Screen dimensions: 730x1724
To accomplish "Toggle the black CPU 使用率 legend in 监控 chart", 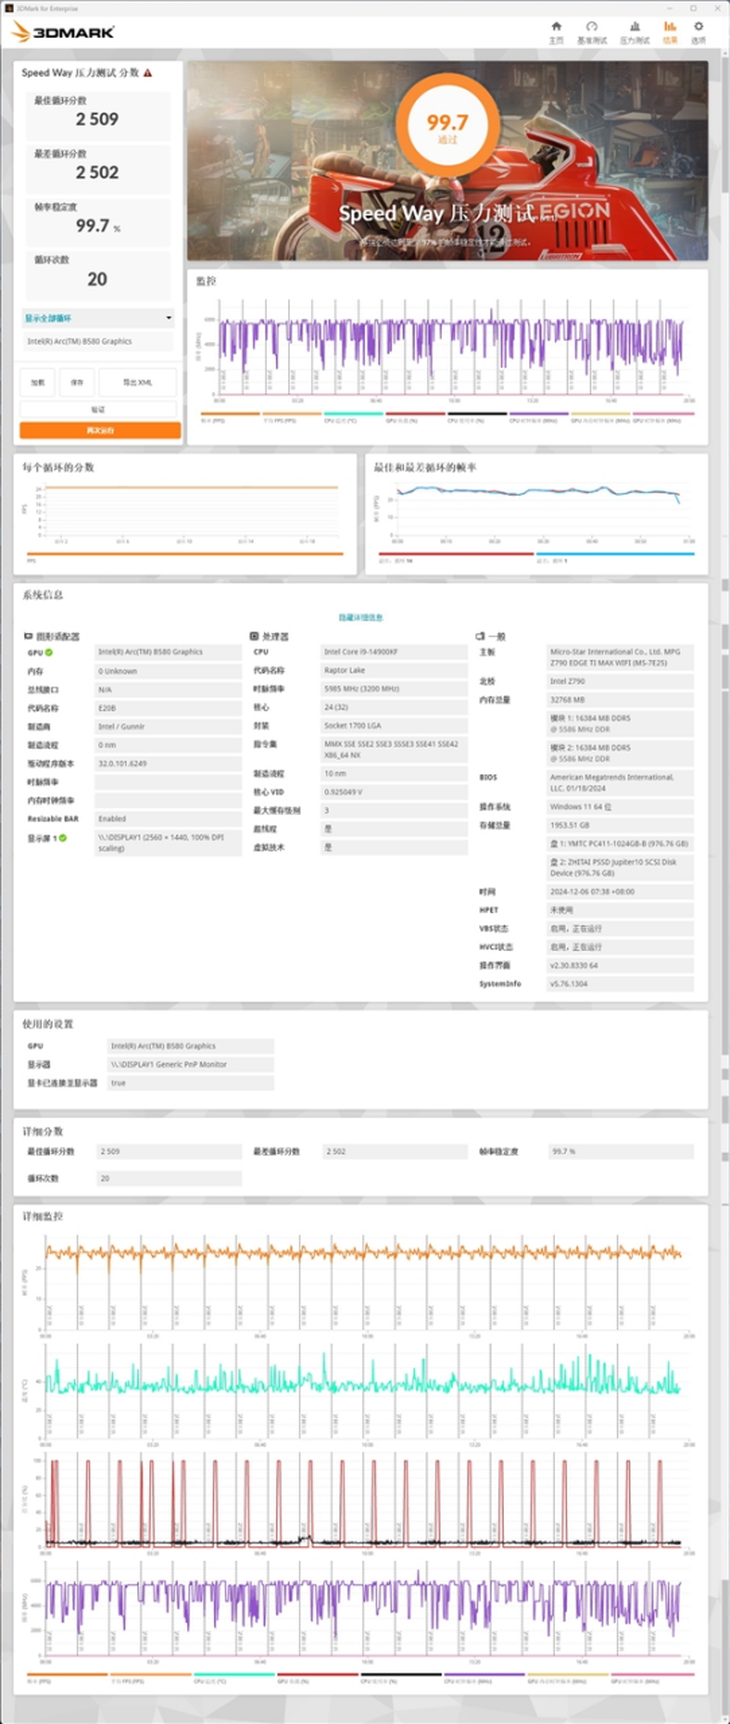I will point(478,417).
